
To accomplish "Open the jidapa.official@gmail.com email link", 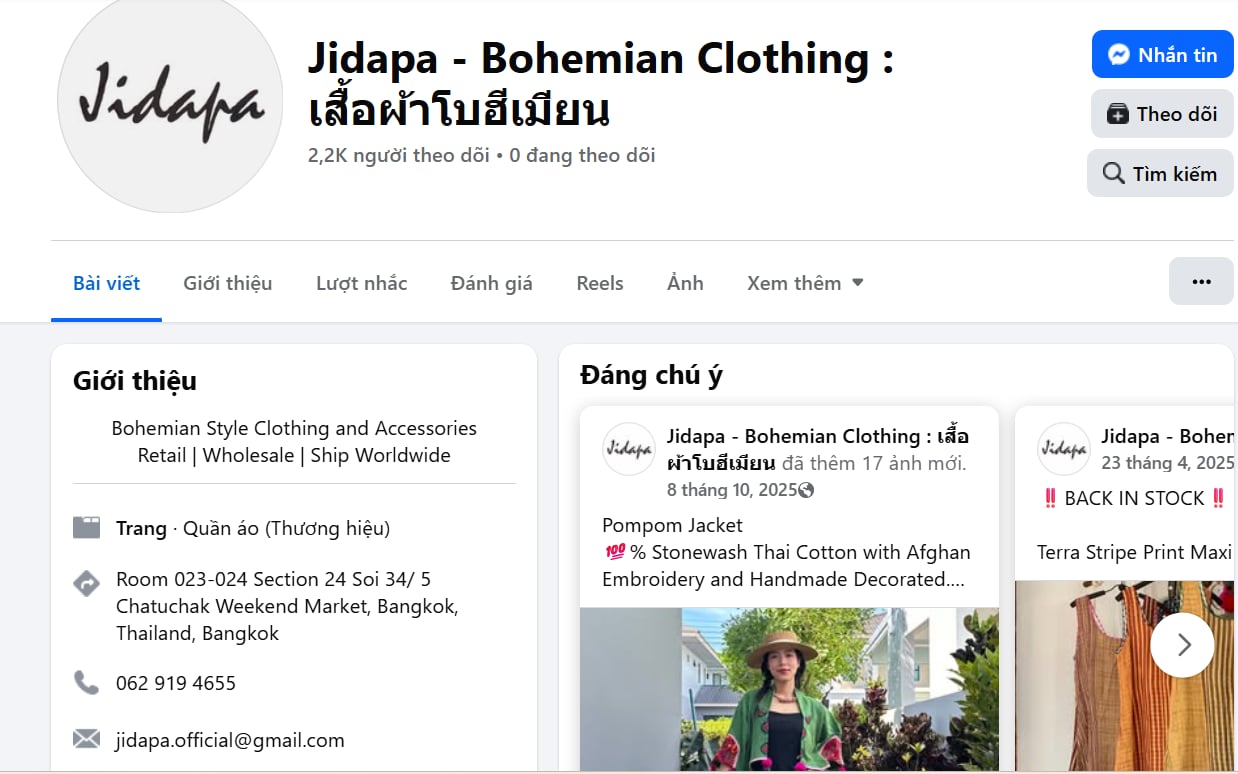I will [230, 740].
